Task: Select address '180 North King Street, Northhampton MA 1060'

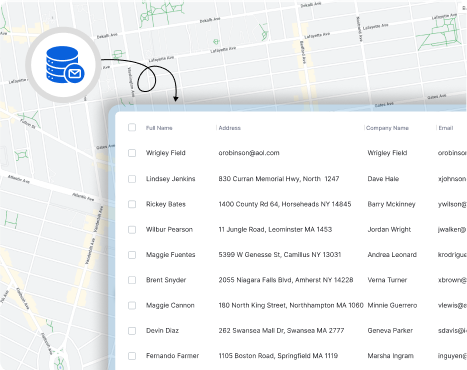Action: coord(291,305)
